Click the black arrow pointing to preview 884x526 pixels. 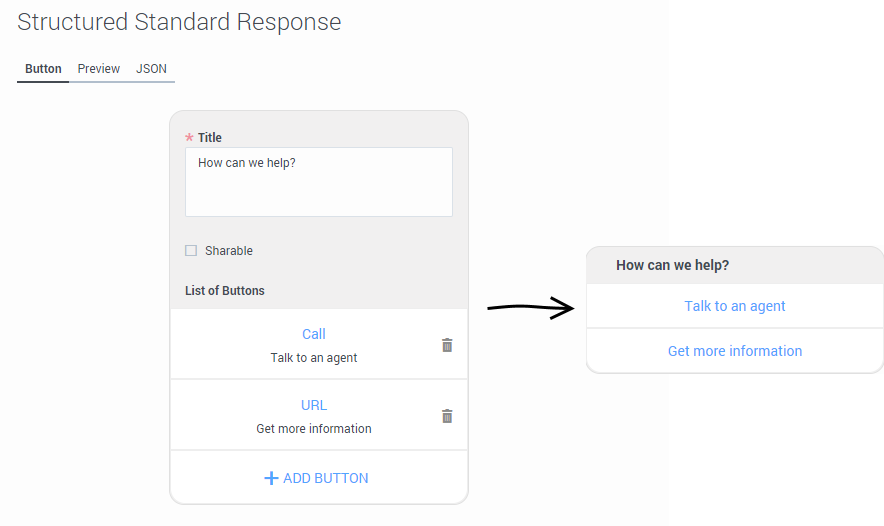(530, 308)
